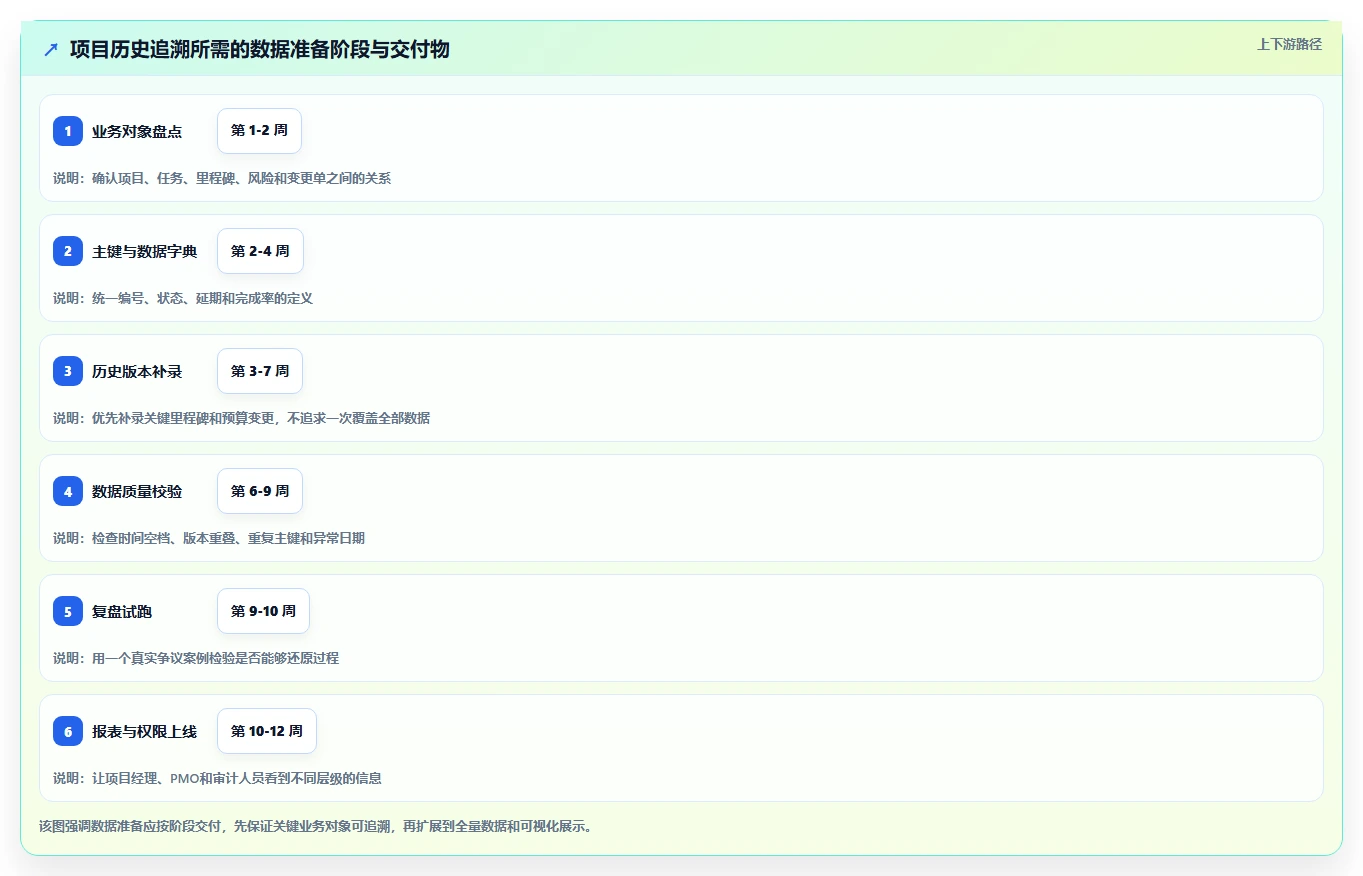Image resolution: width=1363 pixels, height=876 pixels.
Task: Click the 业务对象盘点 step title
Action: click(x=137, y=131)
